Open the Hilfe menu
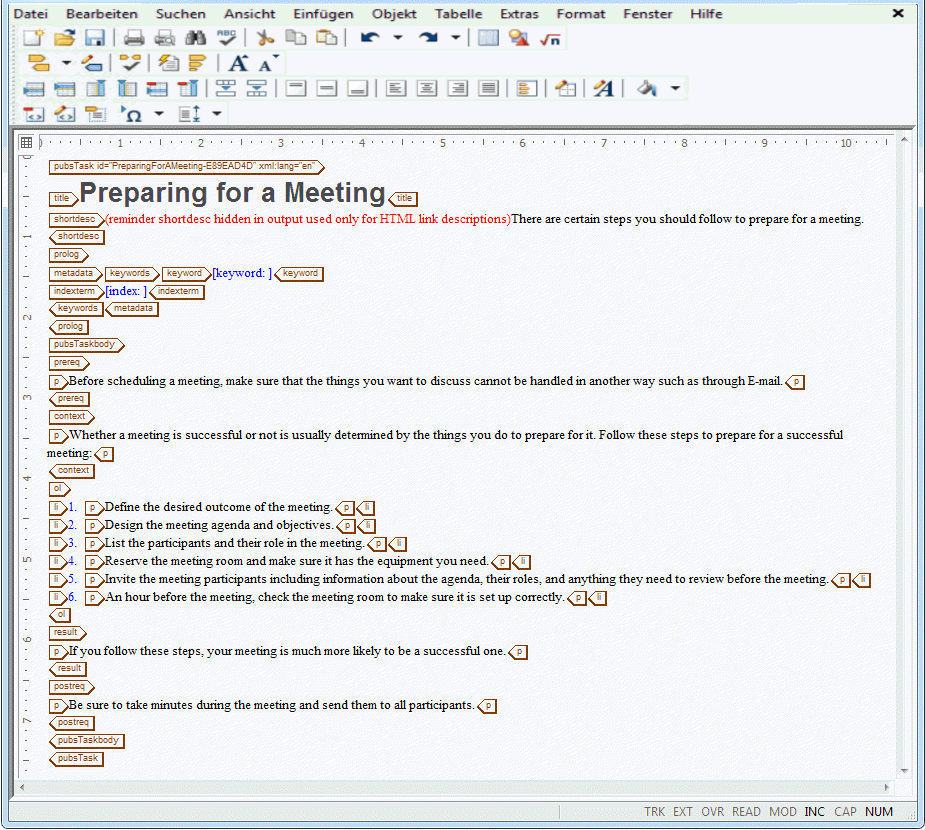 [x=706, y=14]
